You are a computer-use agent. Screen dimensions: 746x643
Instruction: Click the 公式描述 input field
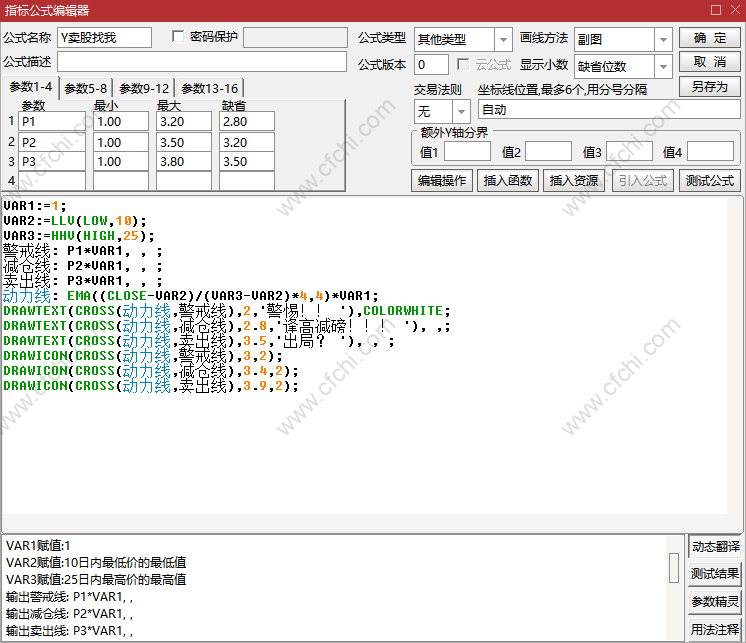(x=202, y=62)
